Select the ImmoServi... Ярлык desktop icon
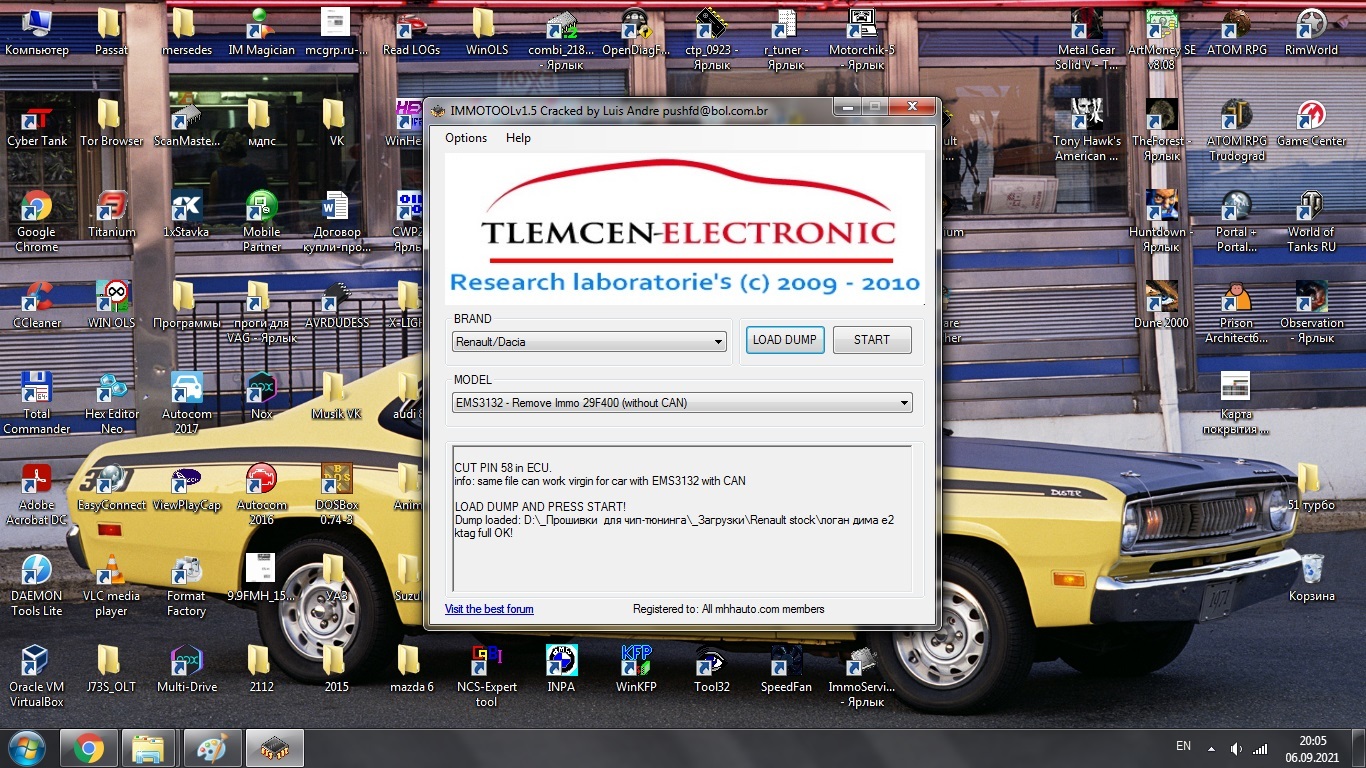Viewport: 1366px width, 768px height. coord(862,677)
